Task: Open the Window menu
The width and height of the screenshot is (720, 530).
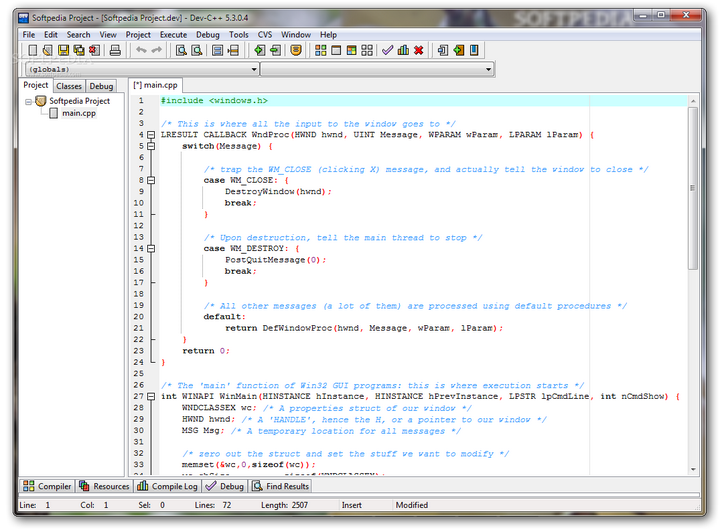Action: pos(296,34)
